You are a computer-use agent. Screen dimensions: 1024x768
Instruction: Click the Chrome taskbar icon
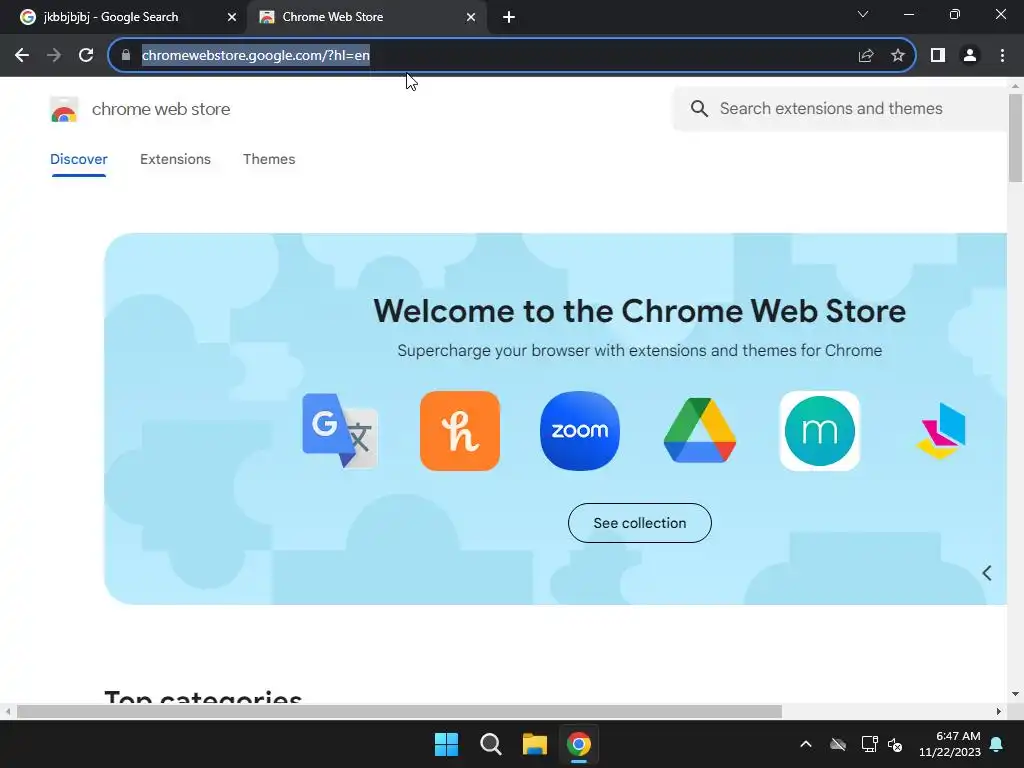579,744
